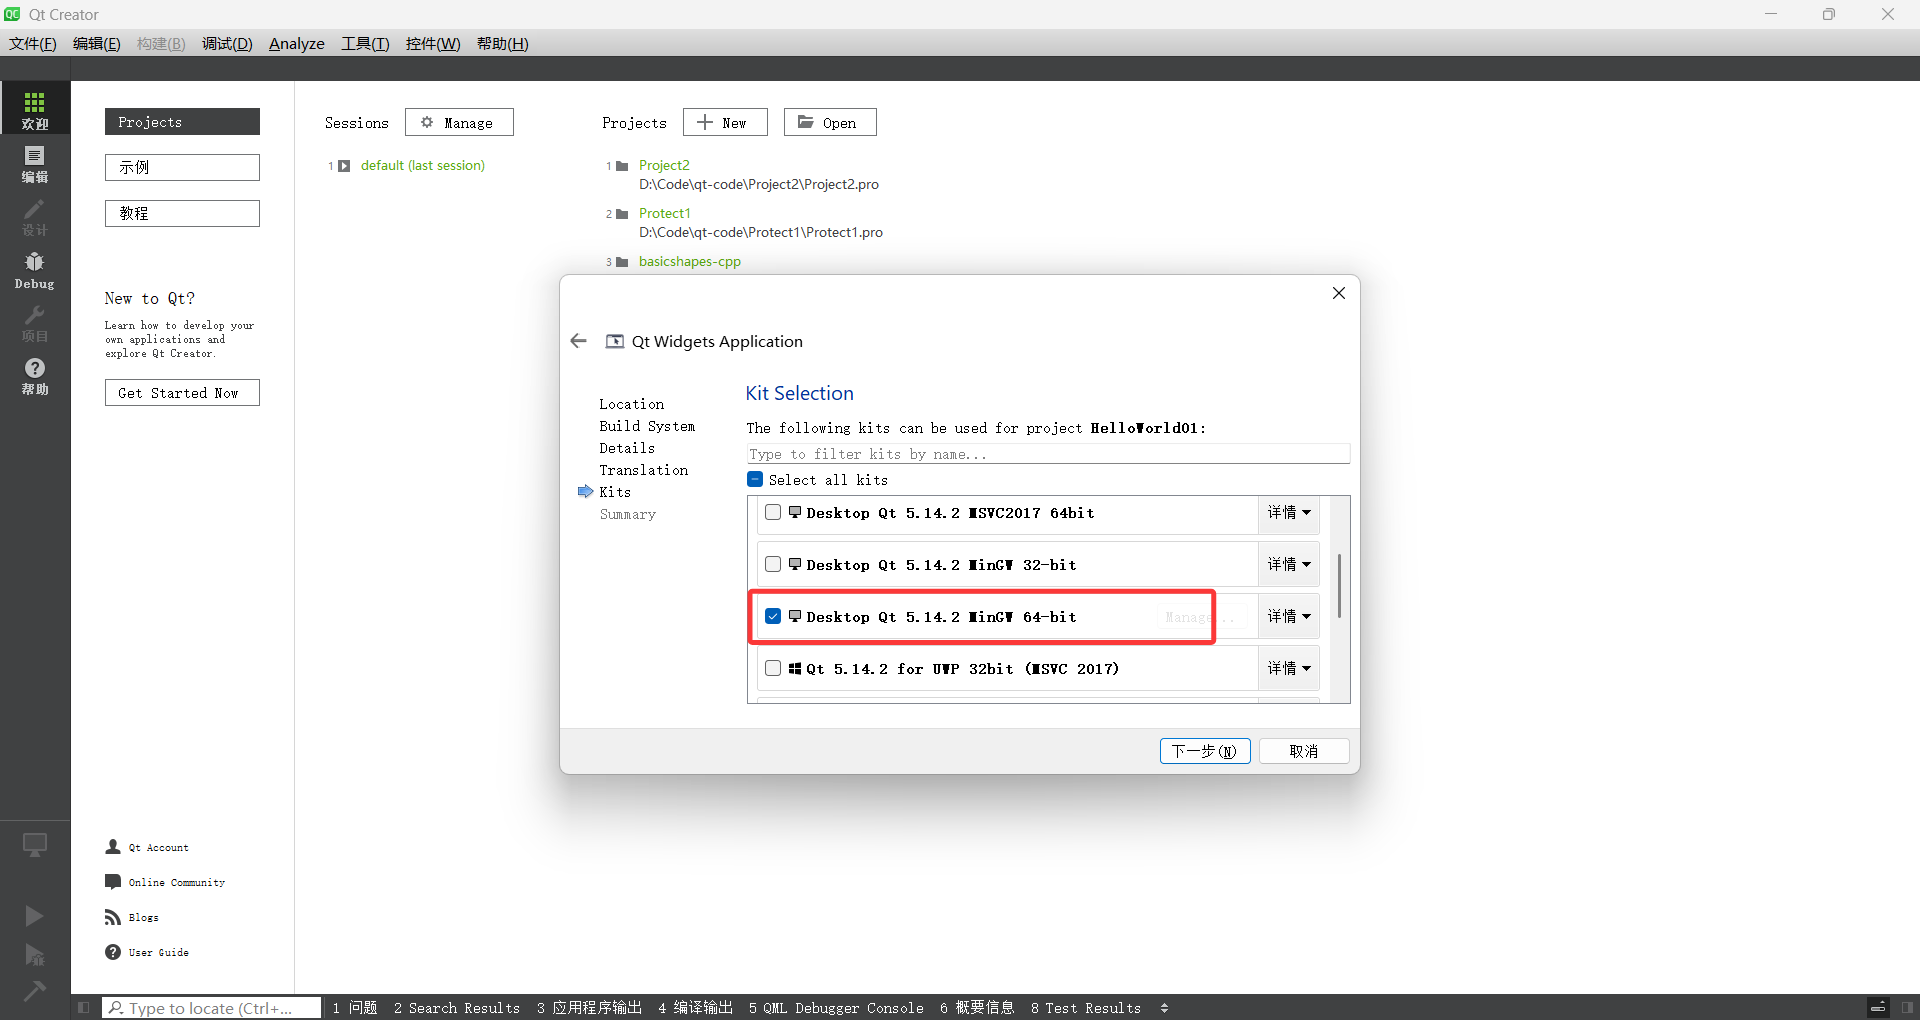Click the green Run button
The width and height of the screenshot is (1920, 1020).
coord(34,916)
